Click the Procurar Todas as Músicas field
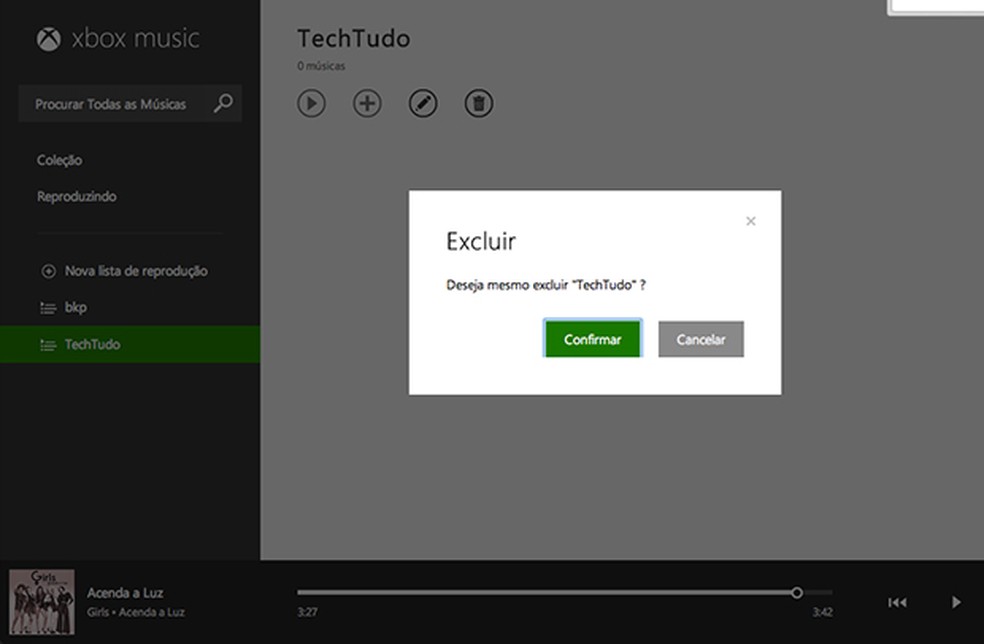The width and height of the screenshot is (984, 644). coord(130,104)
